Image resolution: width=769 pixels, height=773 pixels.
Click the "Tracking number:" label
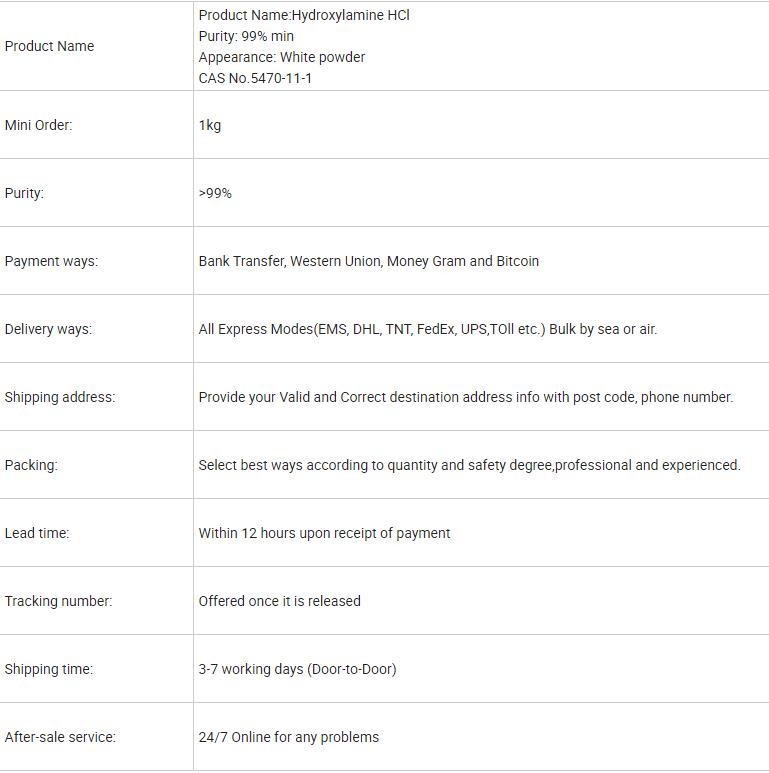point(58,601)
